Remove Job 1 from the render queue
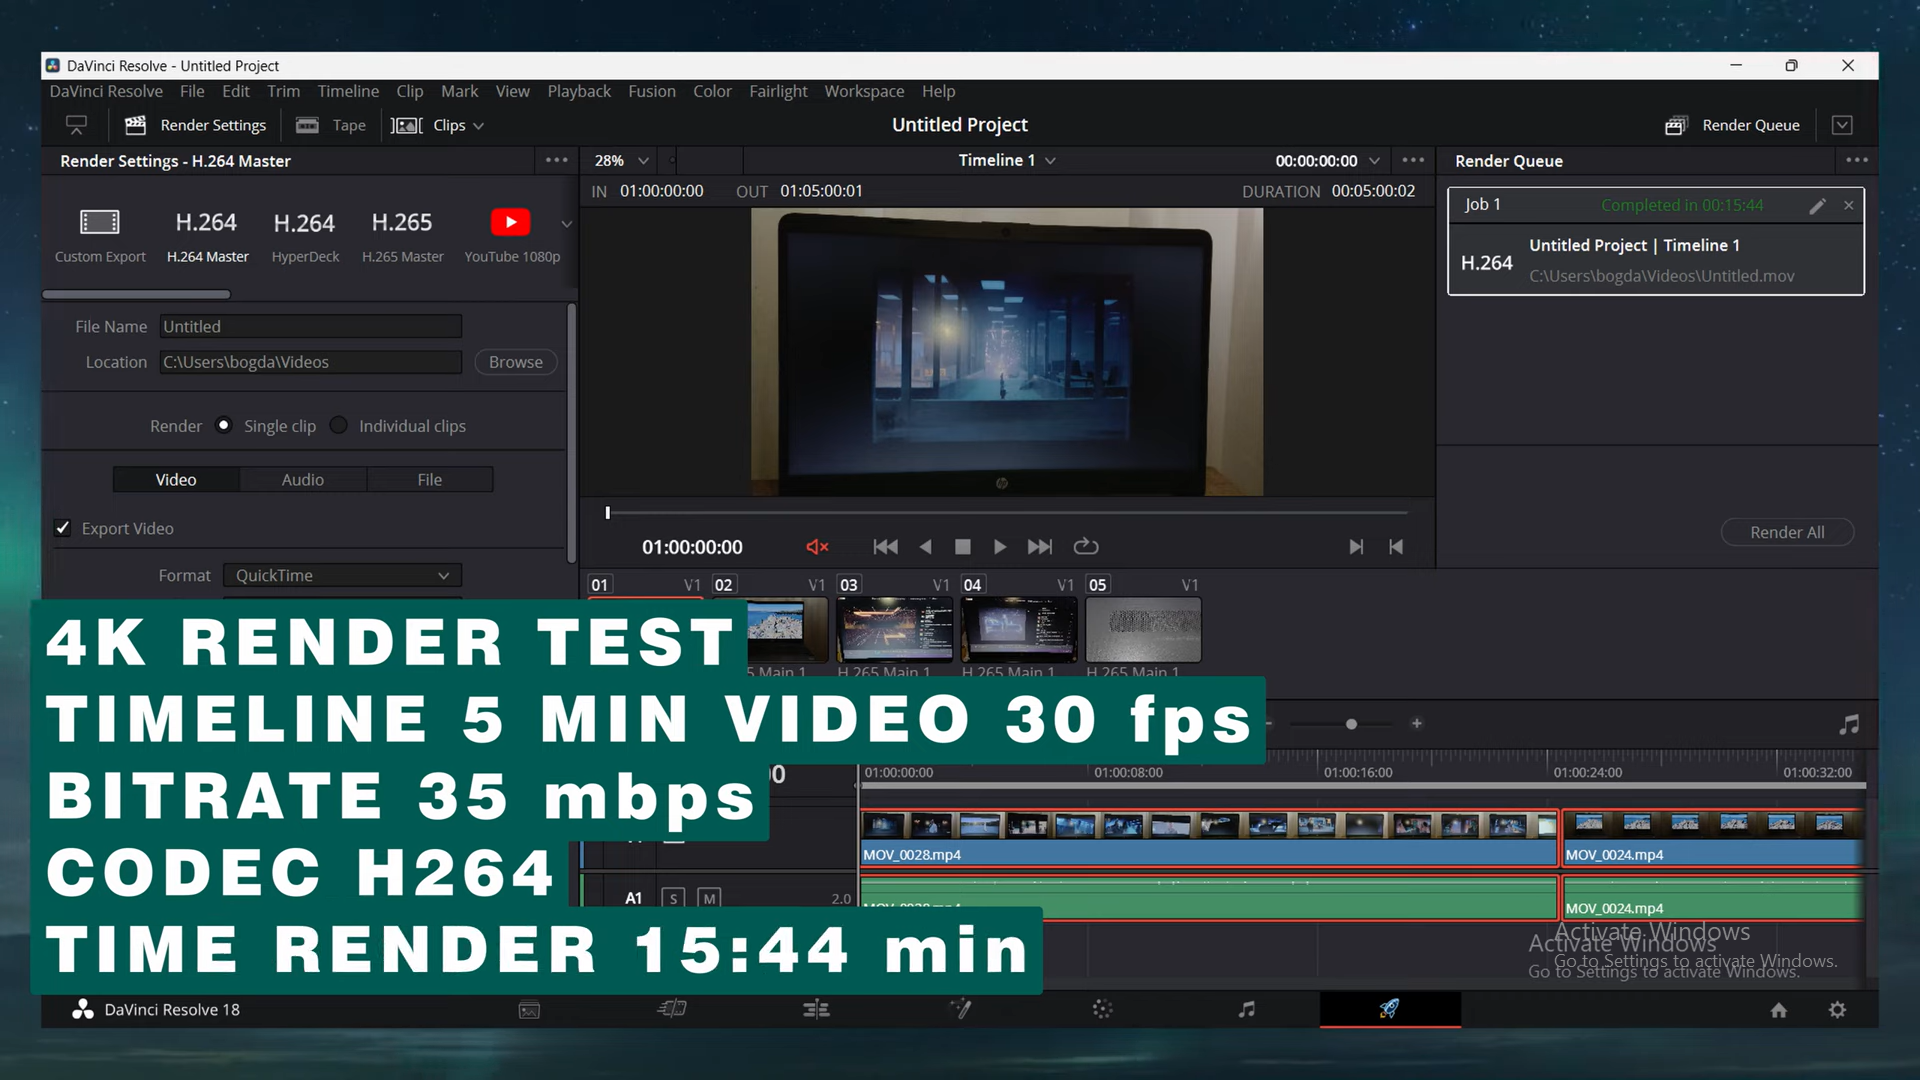Viewport: 1920px width, 1080px height. [1849, 205]
